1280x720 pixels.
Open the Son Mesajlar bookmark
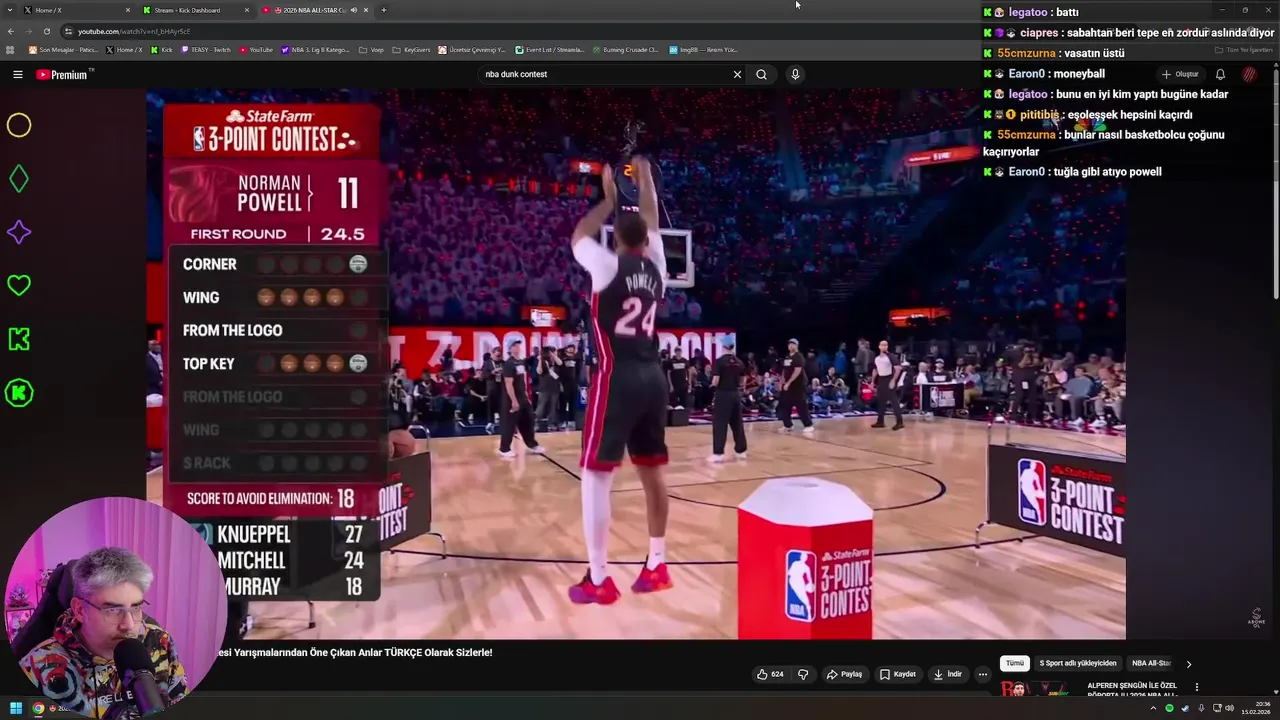coord(62,49)
